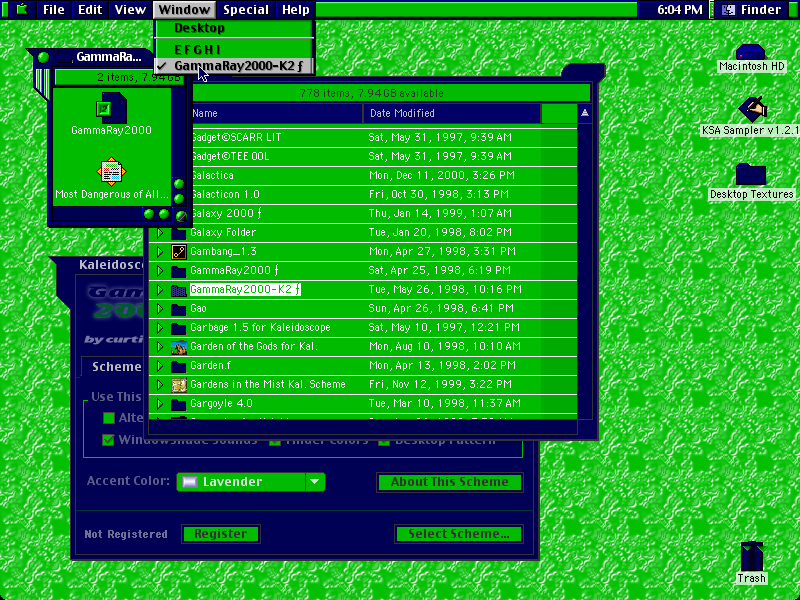This screenshot has height=600, width=800.
Task: Open the KSA Sampler v1.2.1 desktop icon
Action: click(752, 110)
